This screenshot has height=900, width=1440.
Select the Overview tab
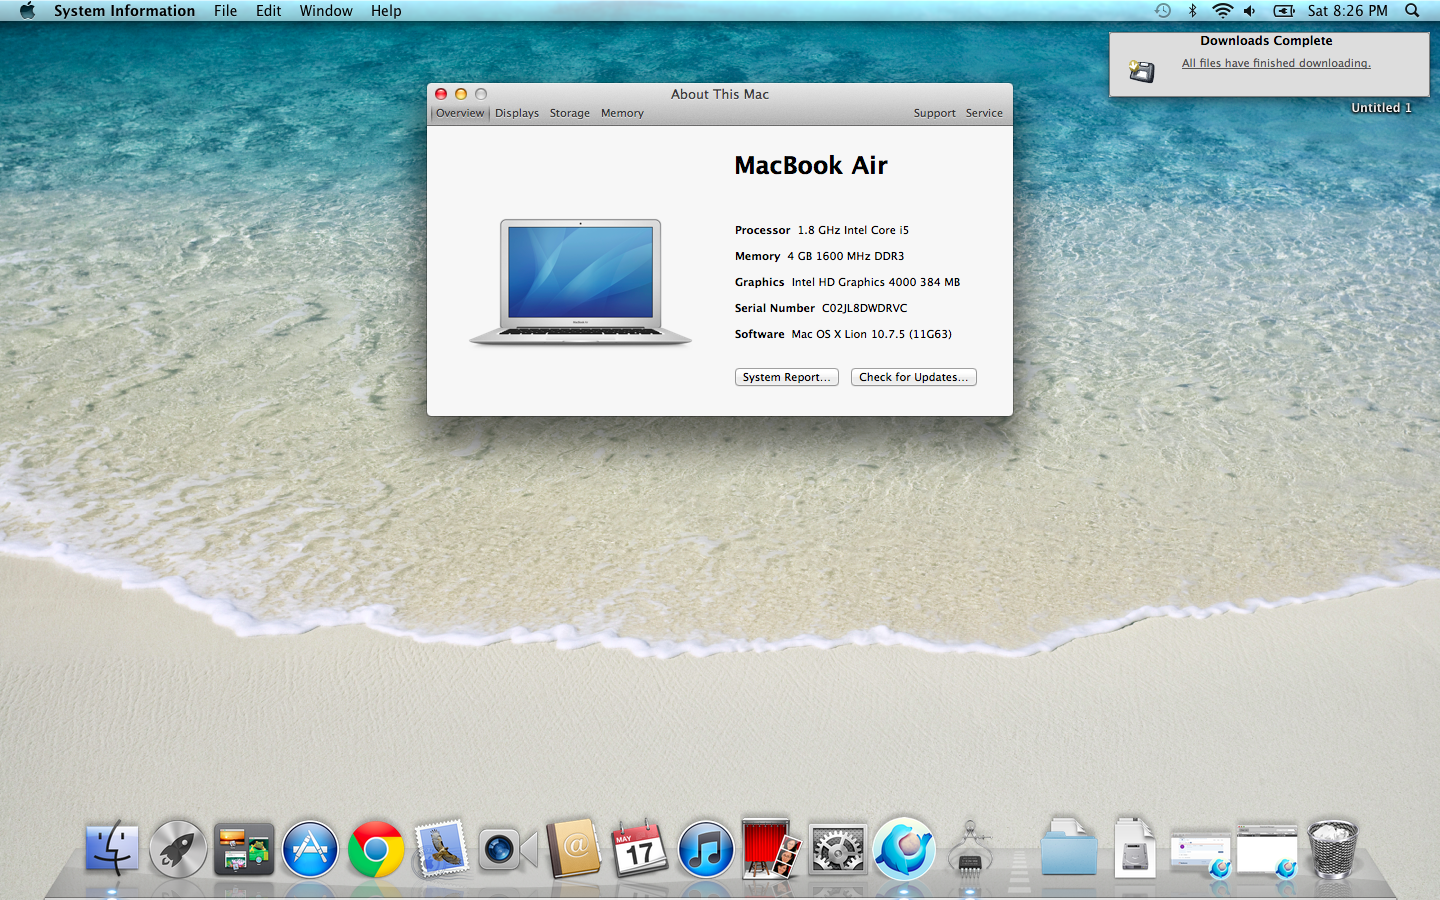pos(460,113)
